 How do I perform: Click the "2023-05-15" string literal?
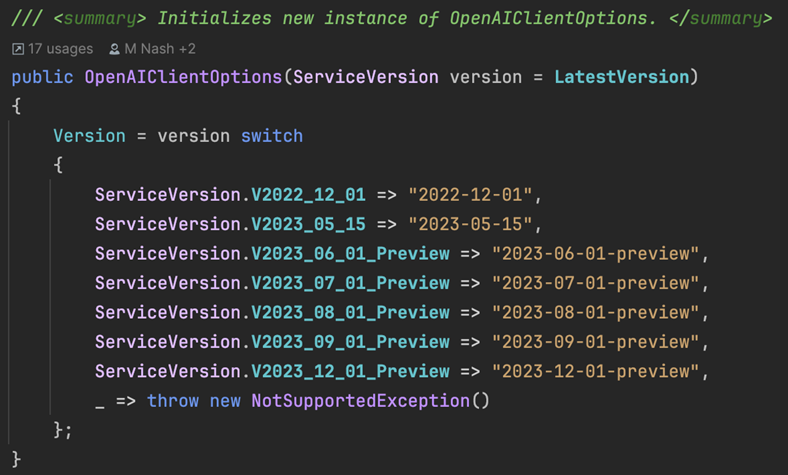[470, 224]
